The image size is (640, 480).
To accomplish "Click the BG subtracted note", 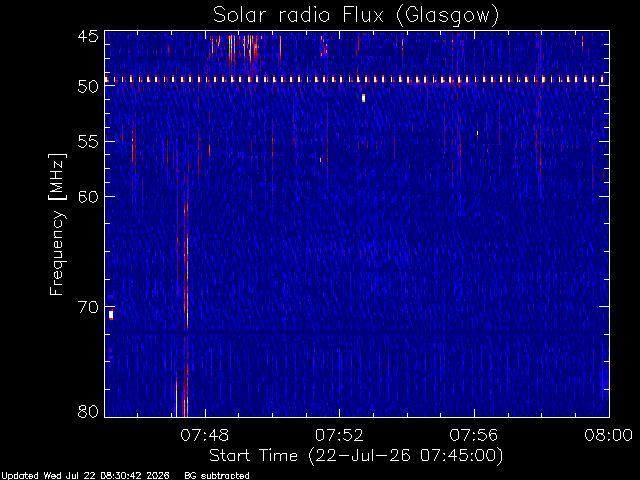I will pos(217,476).
